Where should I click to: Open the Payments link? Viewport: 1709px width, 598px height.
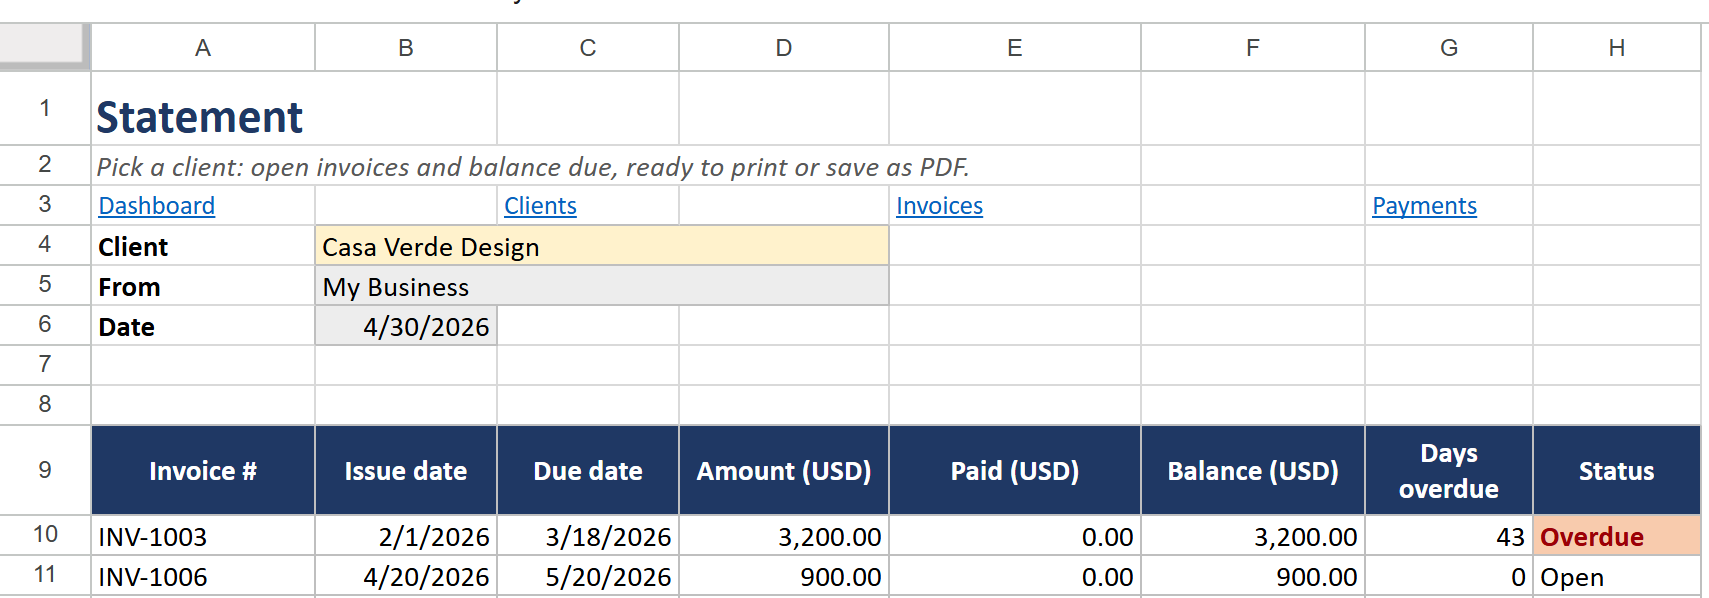coord(1424,206)
